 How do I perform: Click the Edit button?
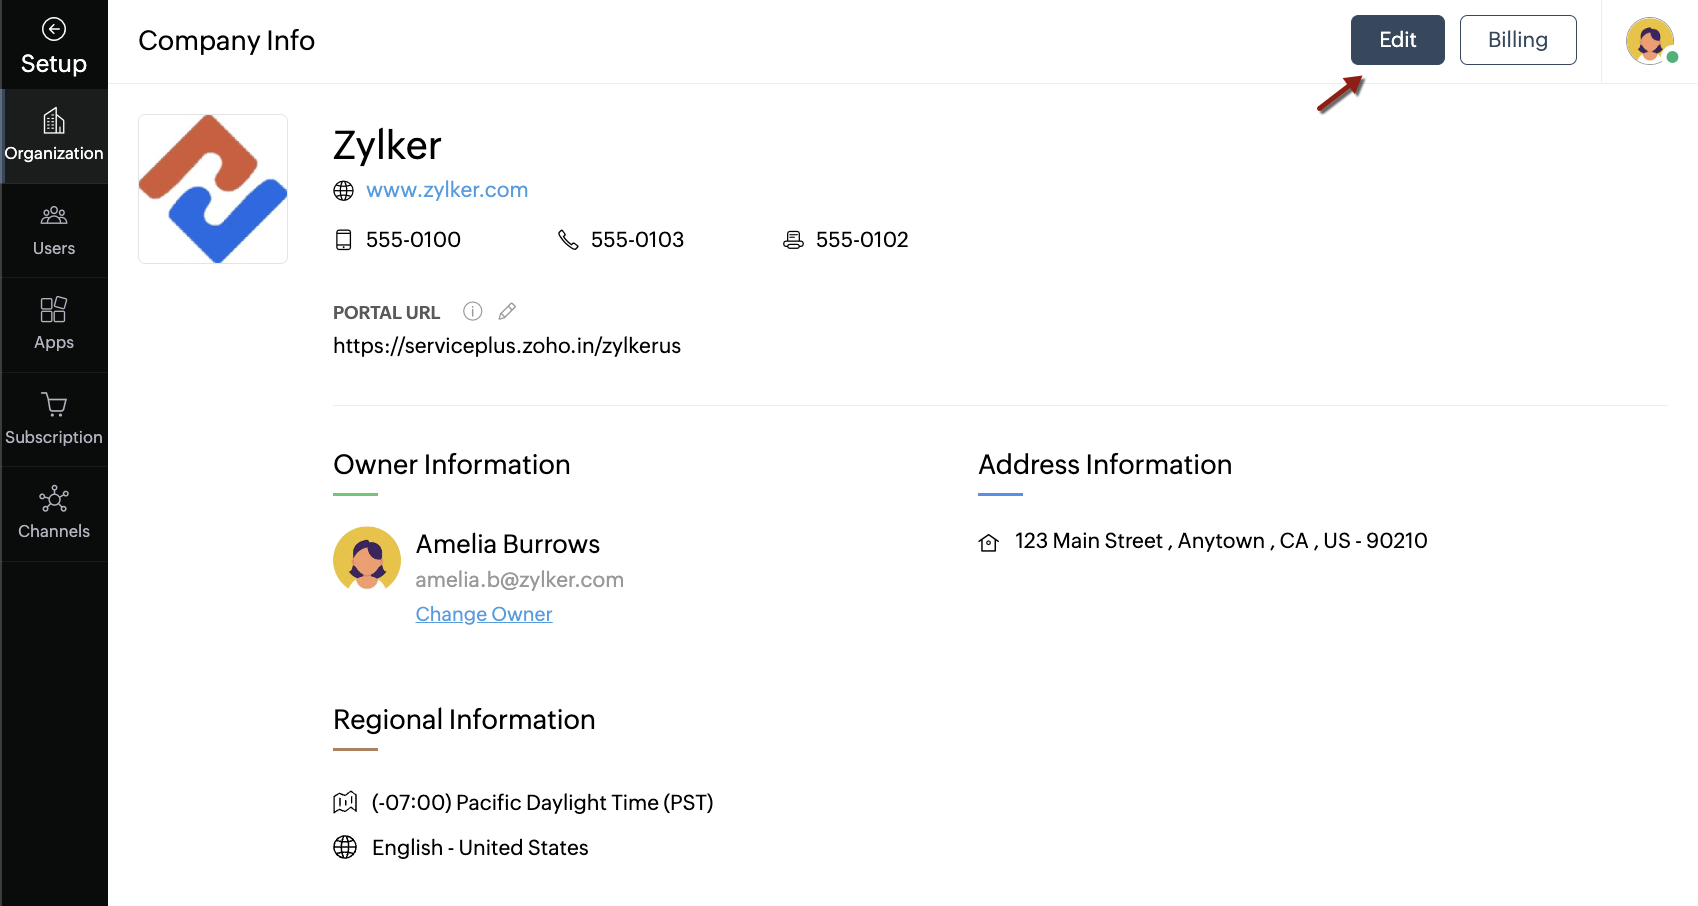(1397, 40)
